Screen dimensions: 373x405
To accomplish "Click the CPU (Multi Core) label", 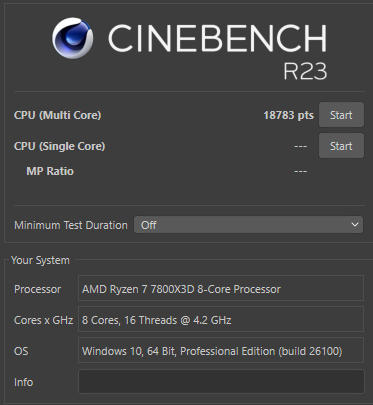I will pos(58,115).
